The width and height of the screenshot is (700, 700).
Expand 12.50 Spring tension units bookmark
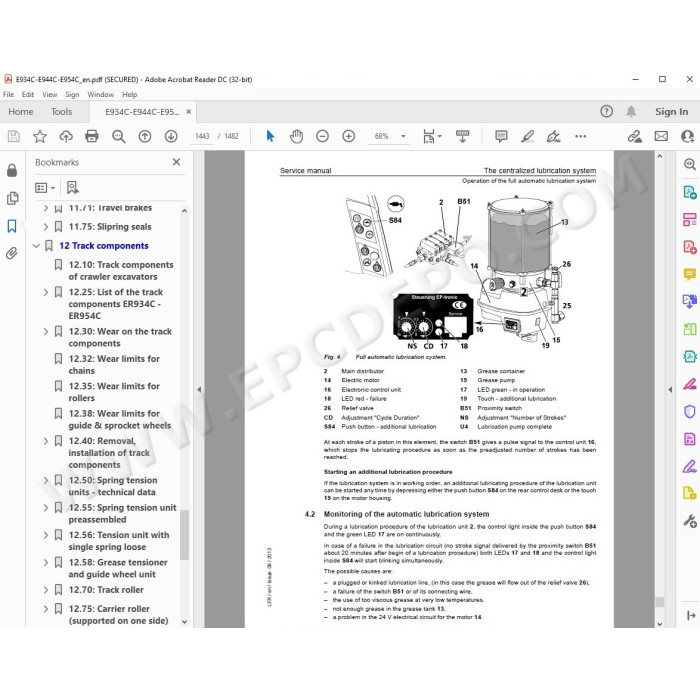click(x=46, y=480)
